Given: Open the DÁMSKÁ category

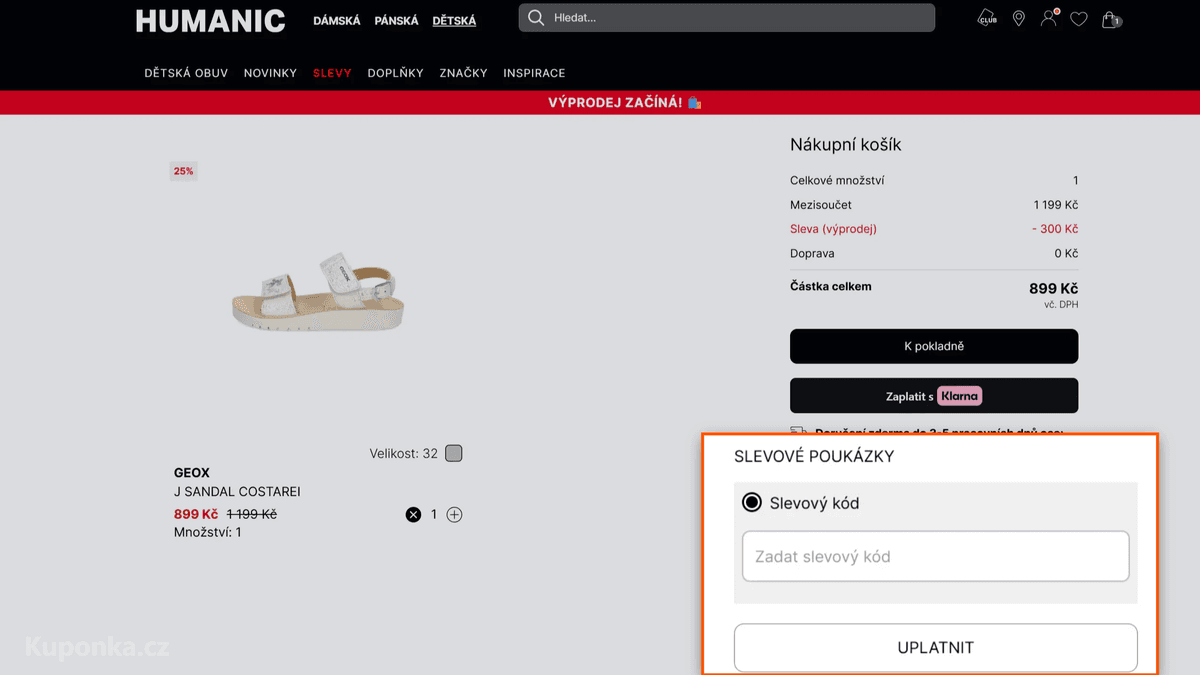Looking at the screenshot, I should pos(337,20).
